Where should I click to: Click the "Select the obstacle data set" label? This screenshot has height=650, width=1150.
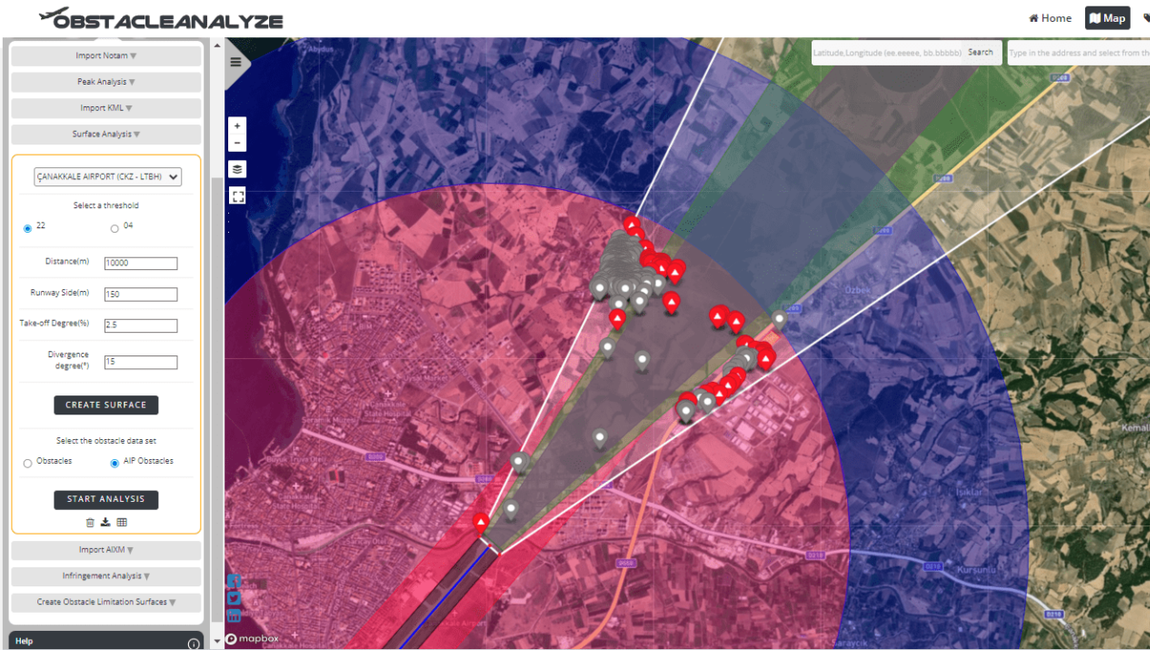point(106,442)
